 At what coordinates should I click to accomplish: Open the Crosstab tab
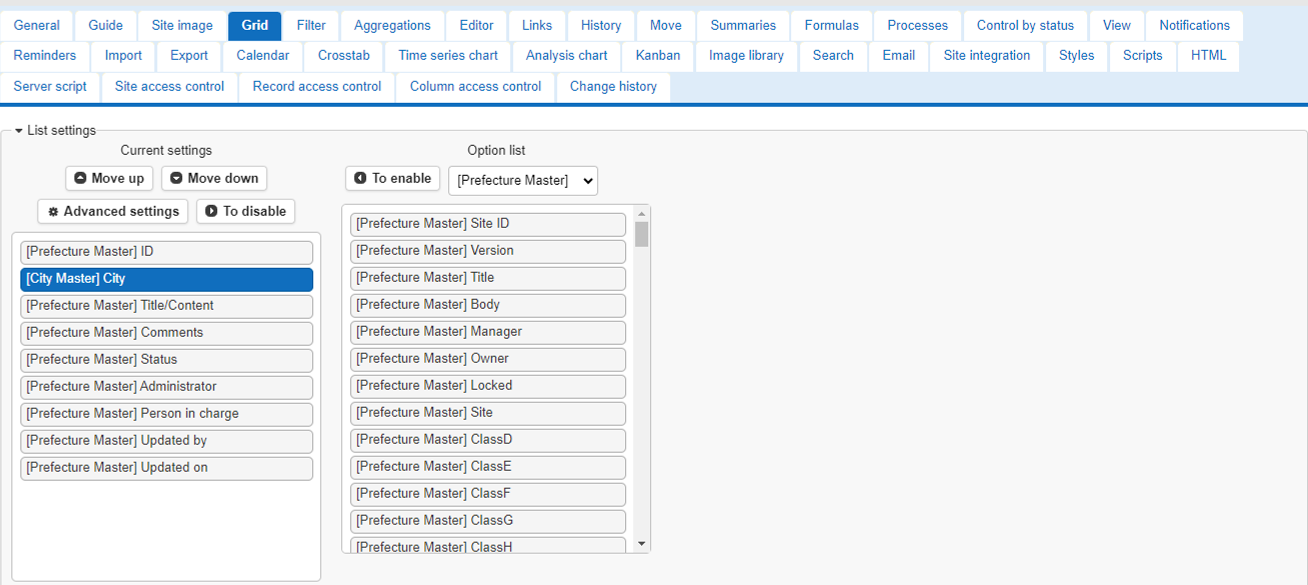(x=344, y=56)
